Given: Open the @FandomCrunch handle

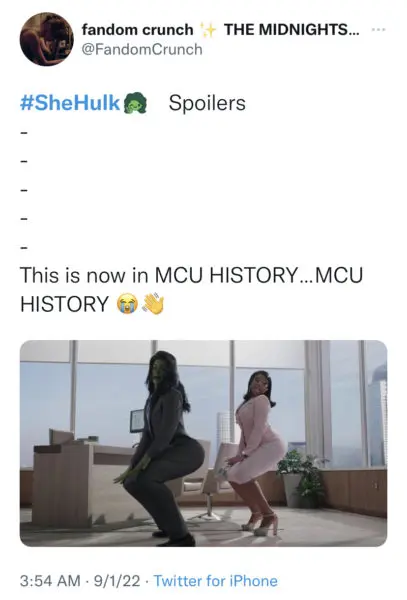Looking at the screenshot, I should click(142, 49).
